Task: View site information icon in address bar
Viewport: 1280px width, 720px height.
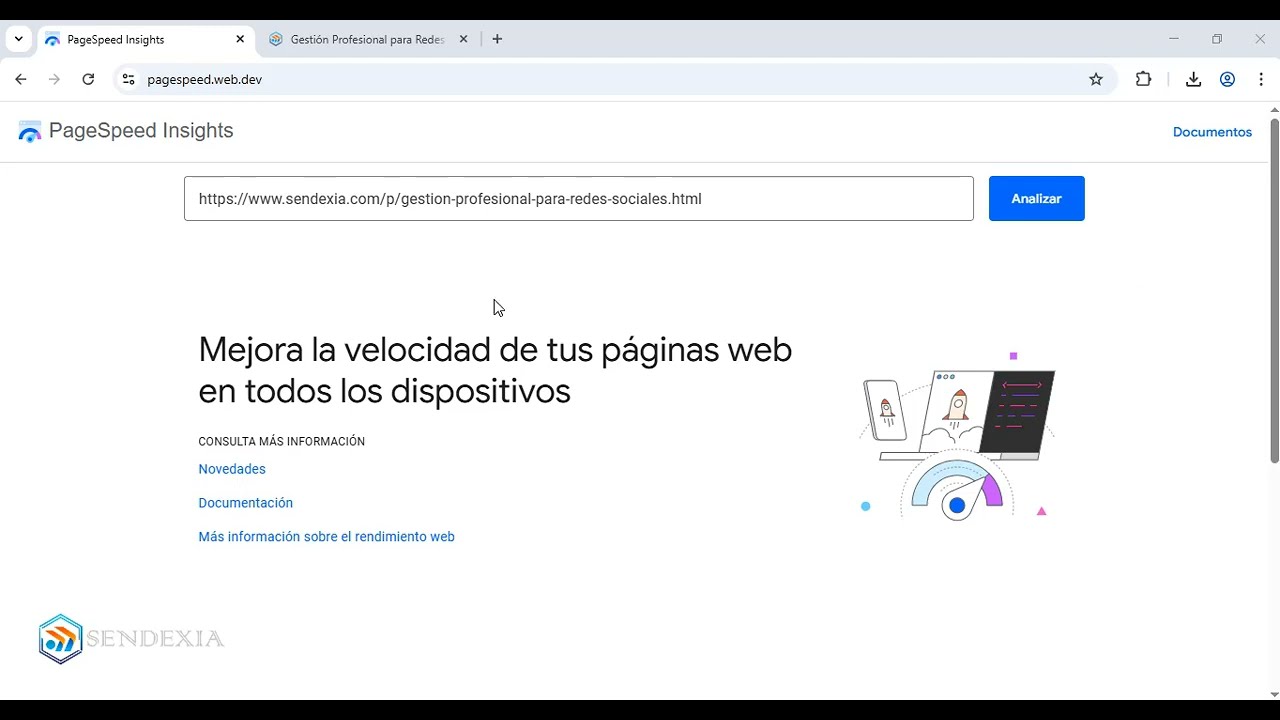Action: point(128,79)
